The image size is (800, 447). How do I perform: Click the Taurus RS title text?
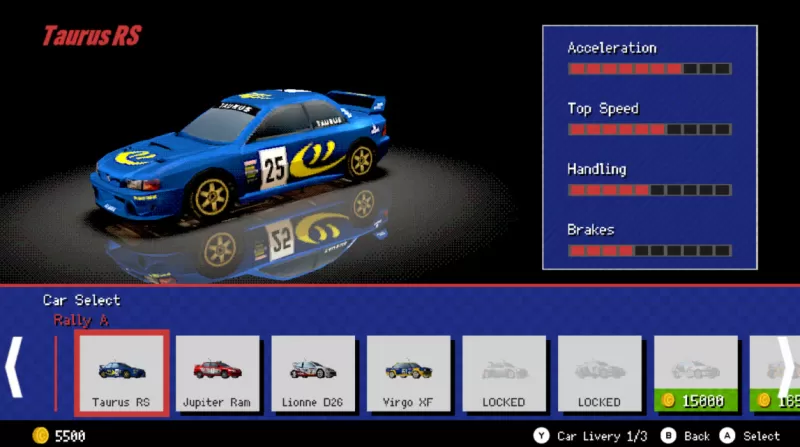coord(92,36)
